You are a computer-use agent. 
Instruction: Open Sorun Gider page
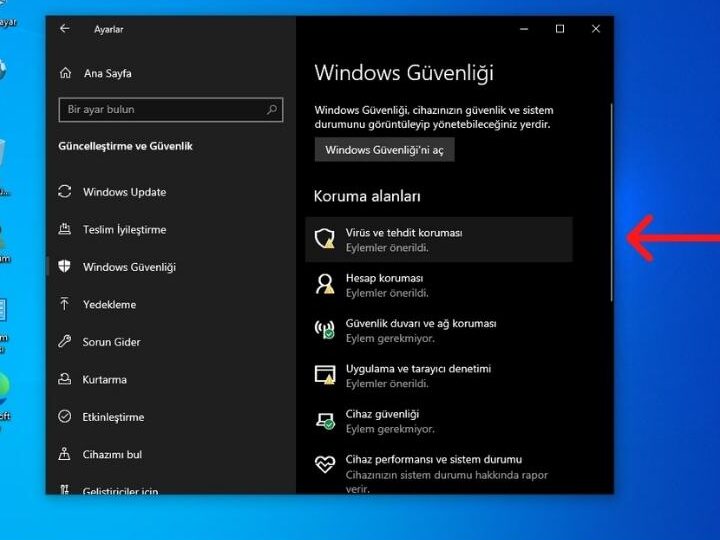coord(112,342)
